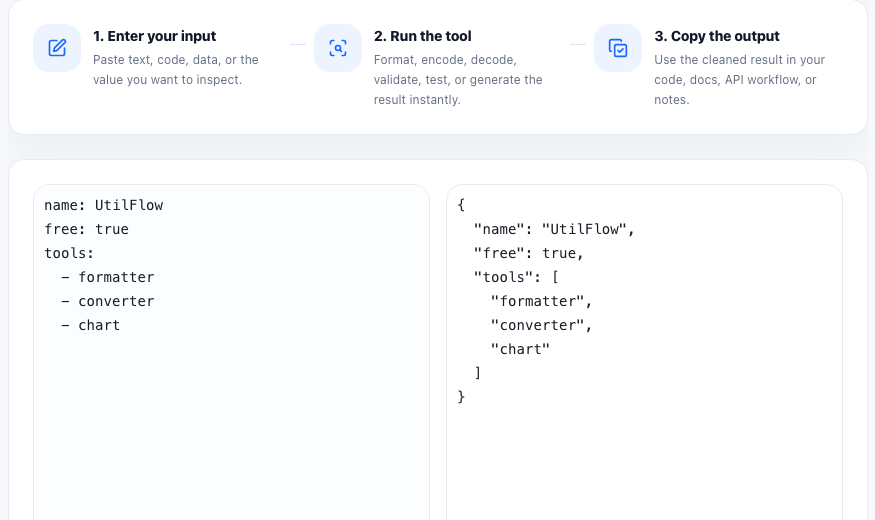
Task: Click the closing square bracket in JSON output
Action: click(478, 373)
